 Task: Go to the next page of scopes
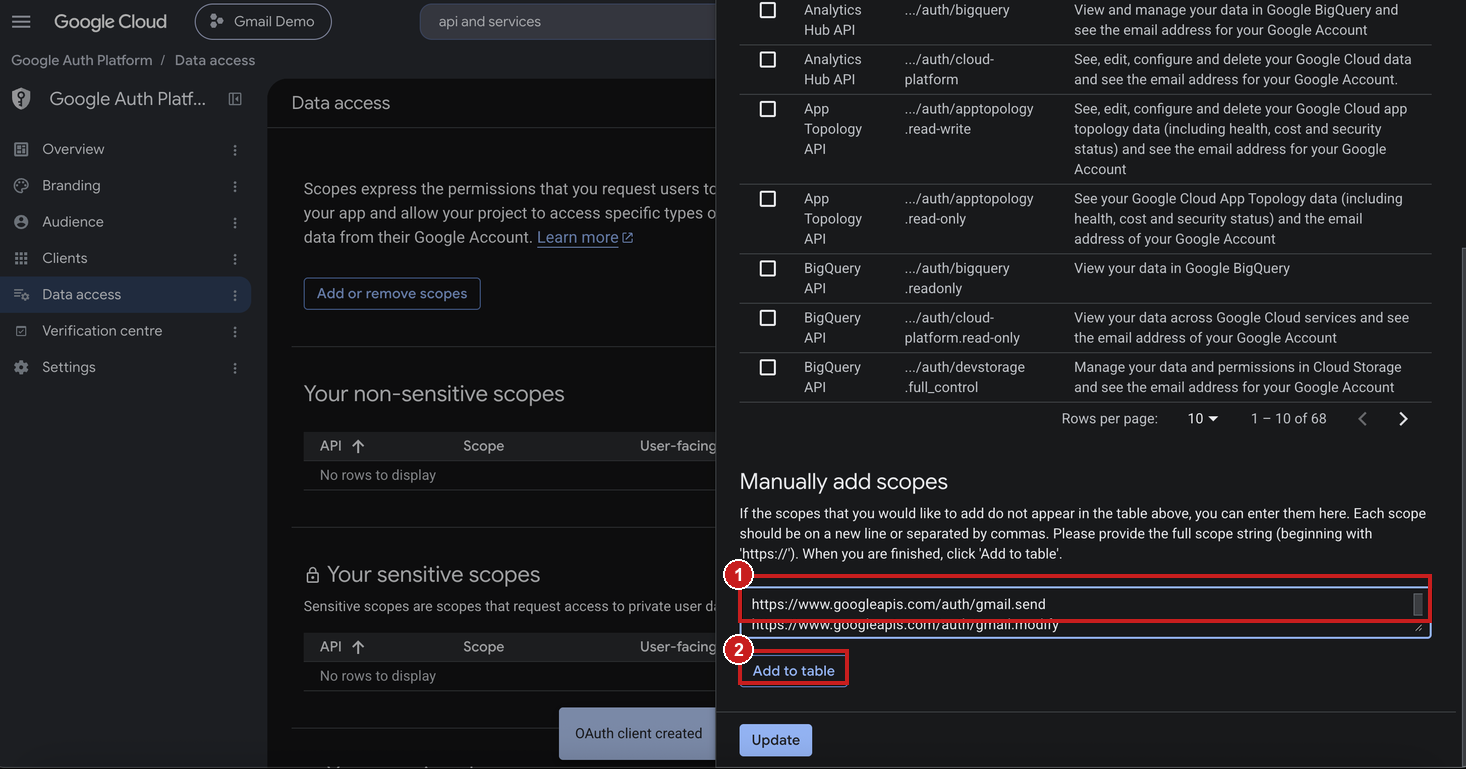pyautogui.click(x=1403, y=419)
